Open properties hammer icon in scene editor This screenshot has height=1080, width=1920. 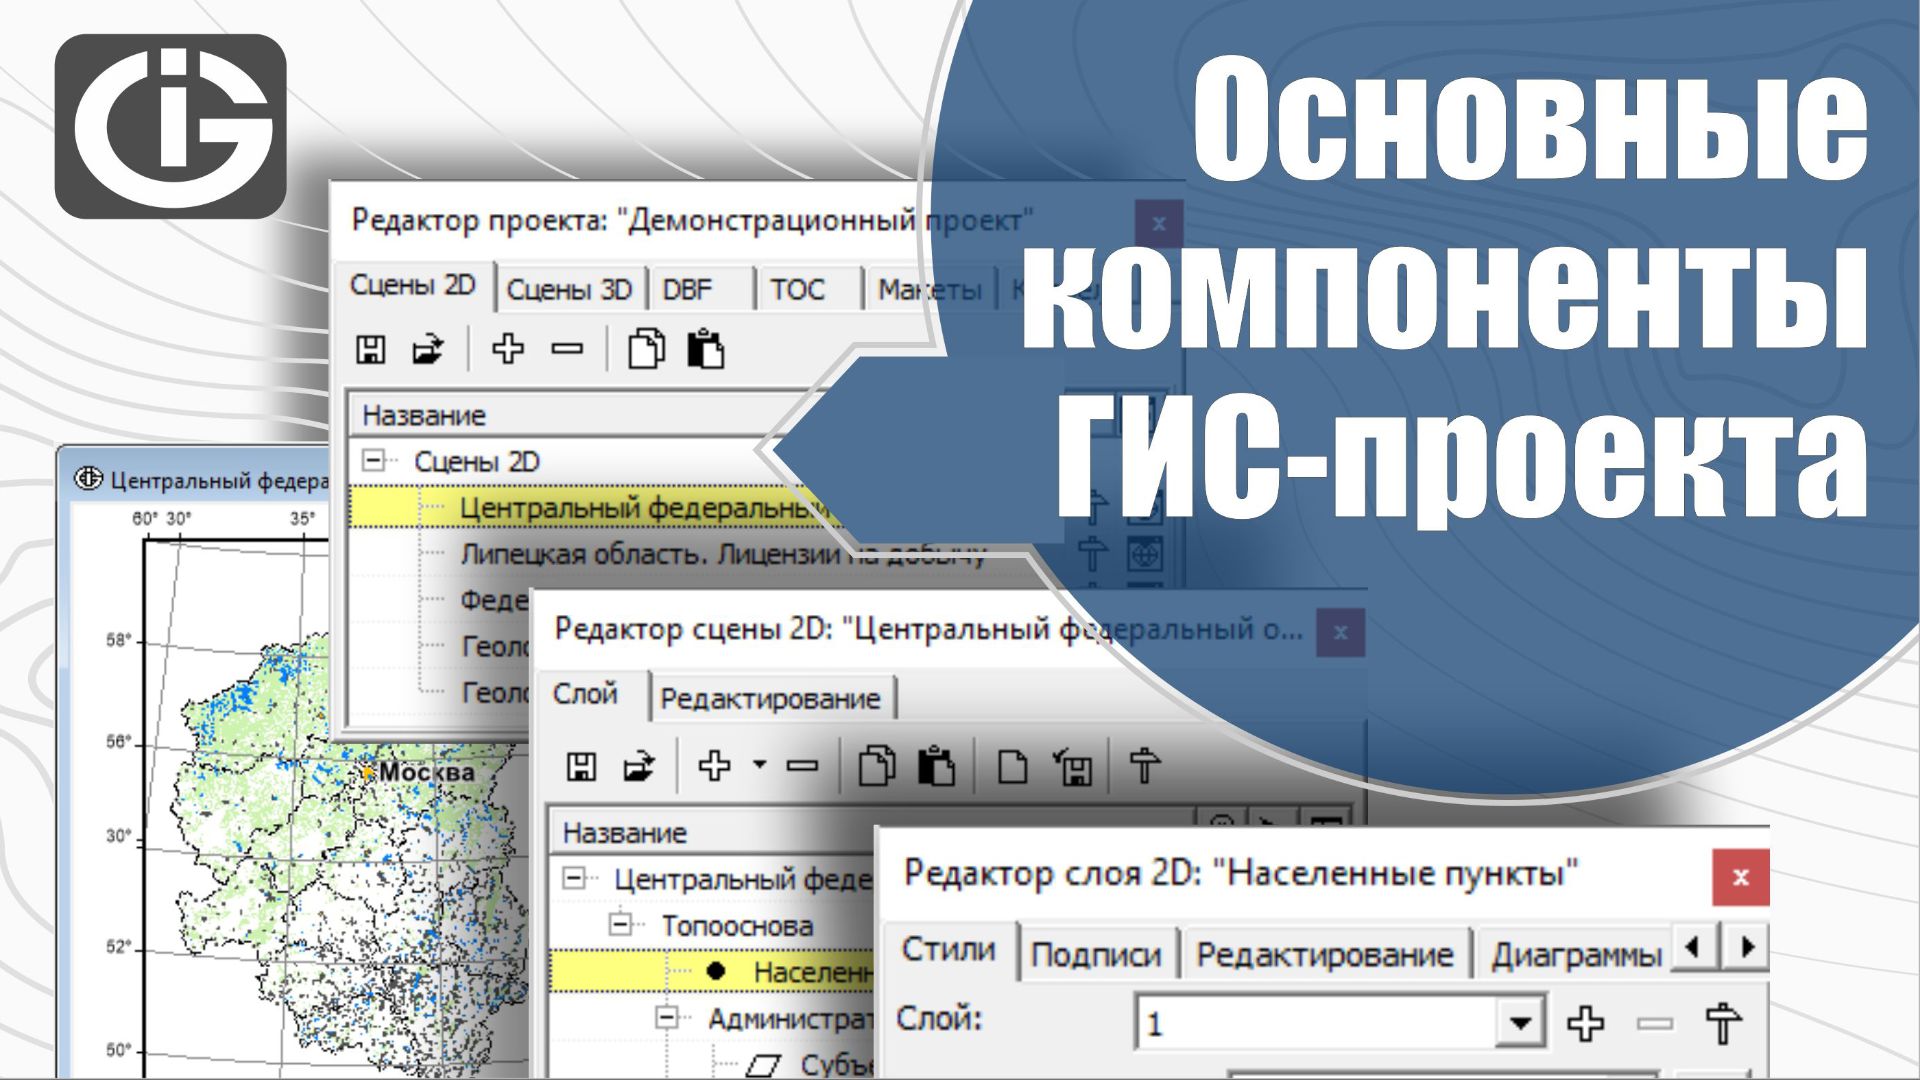tap(1145, 766)
